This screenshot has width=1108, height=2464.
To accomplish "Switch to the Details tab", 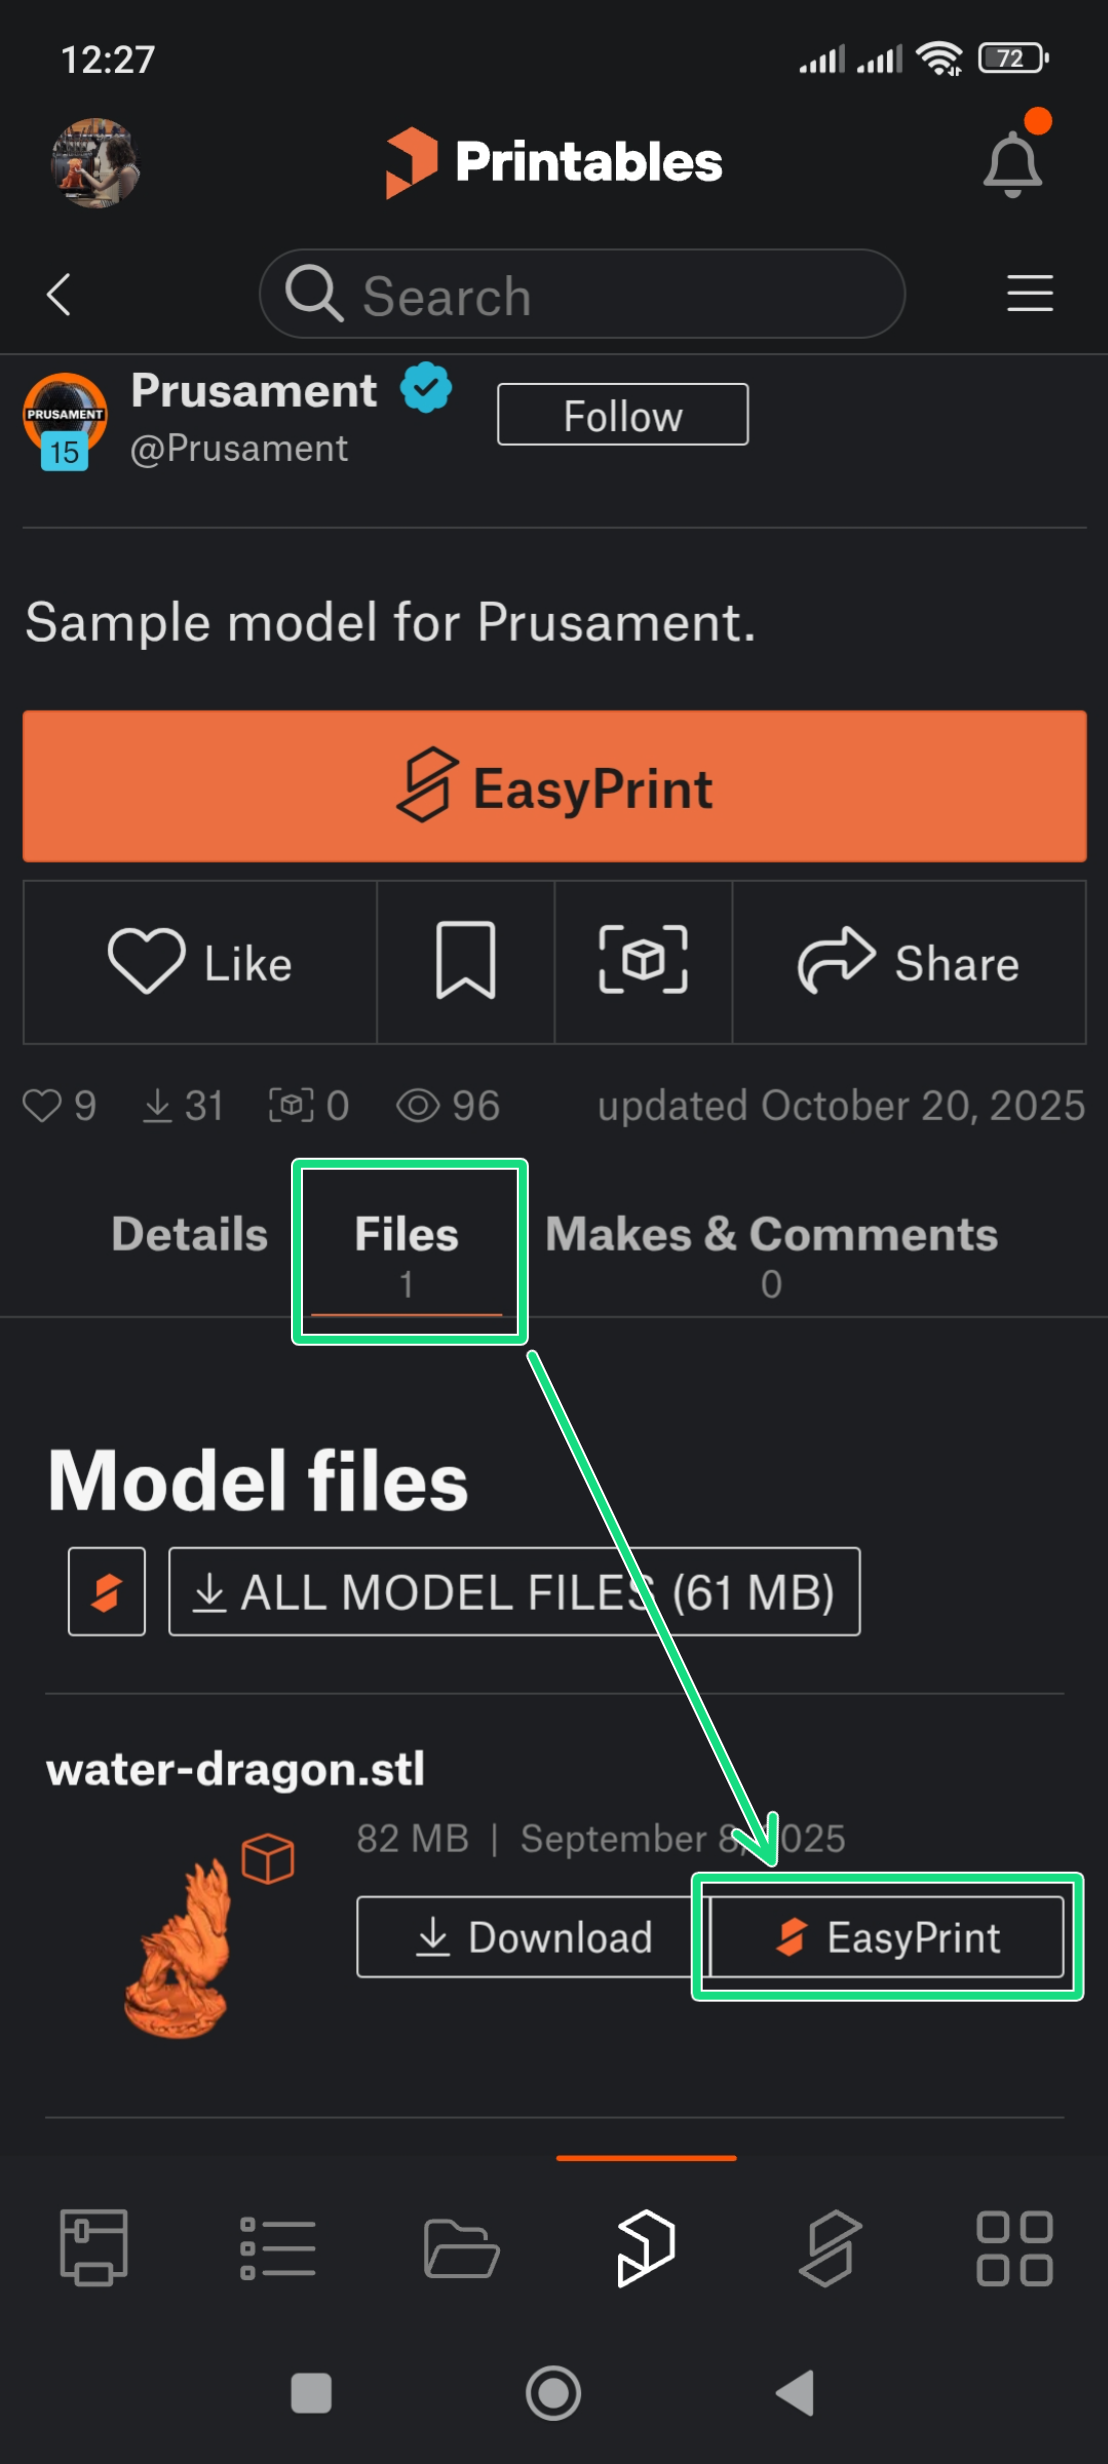I will (x=189, y=1235).
